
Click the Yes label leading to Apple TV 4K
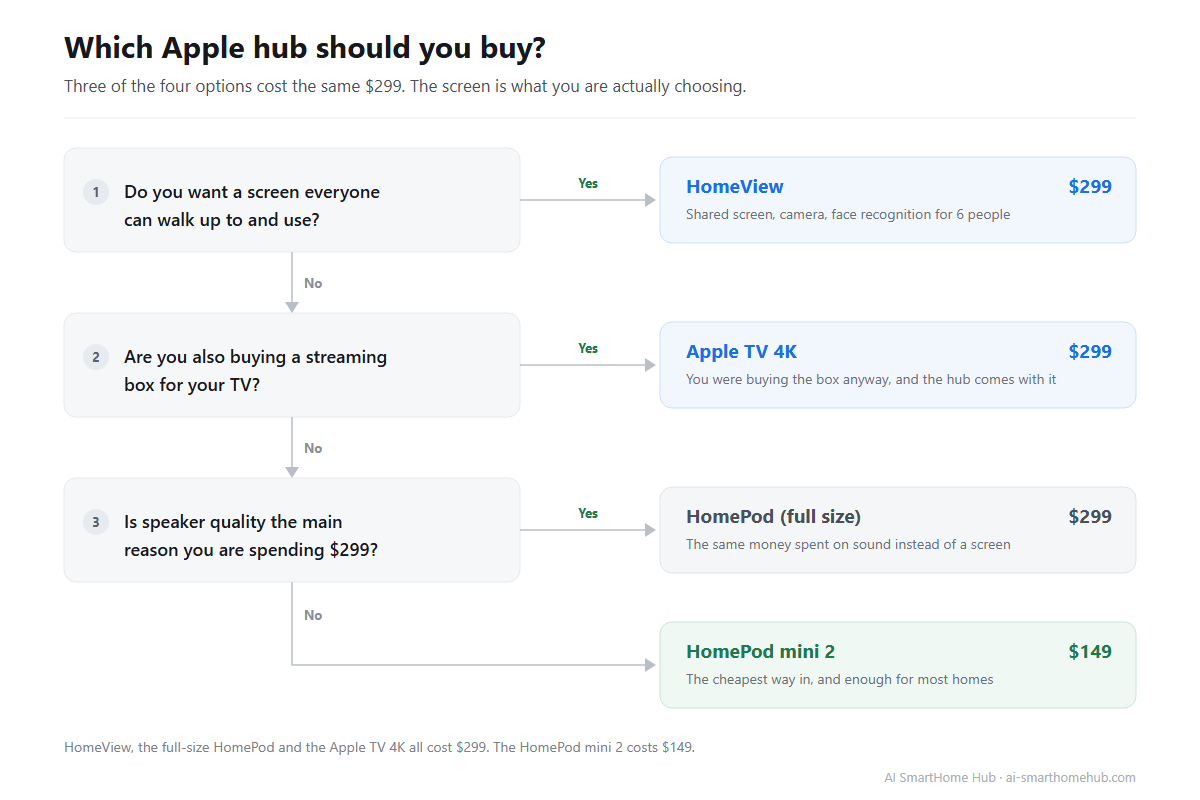(x=588, y=348)
